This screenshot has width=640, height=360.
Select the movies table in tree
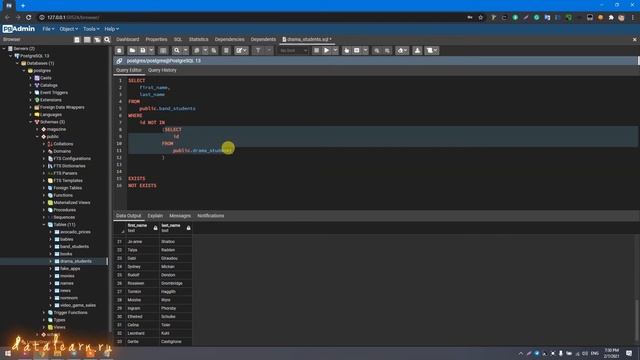67,276
